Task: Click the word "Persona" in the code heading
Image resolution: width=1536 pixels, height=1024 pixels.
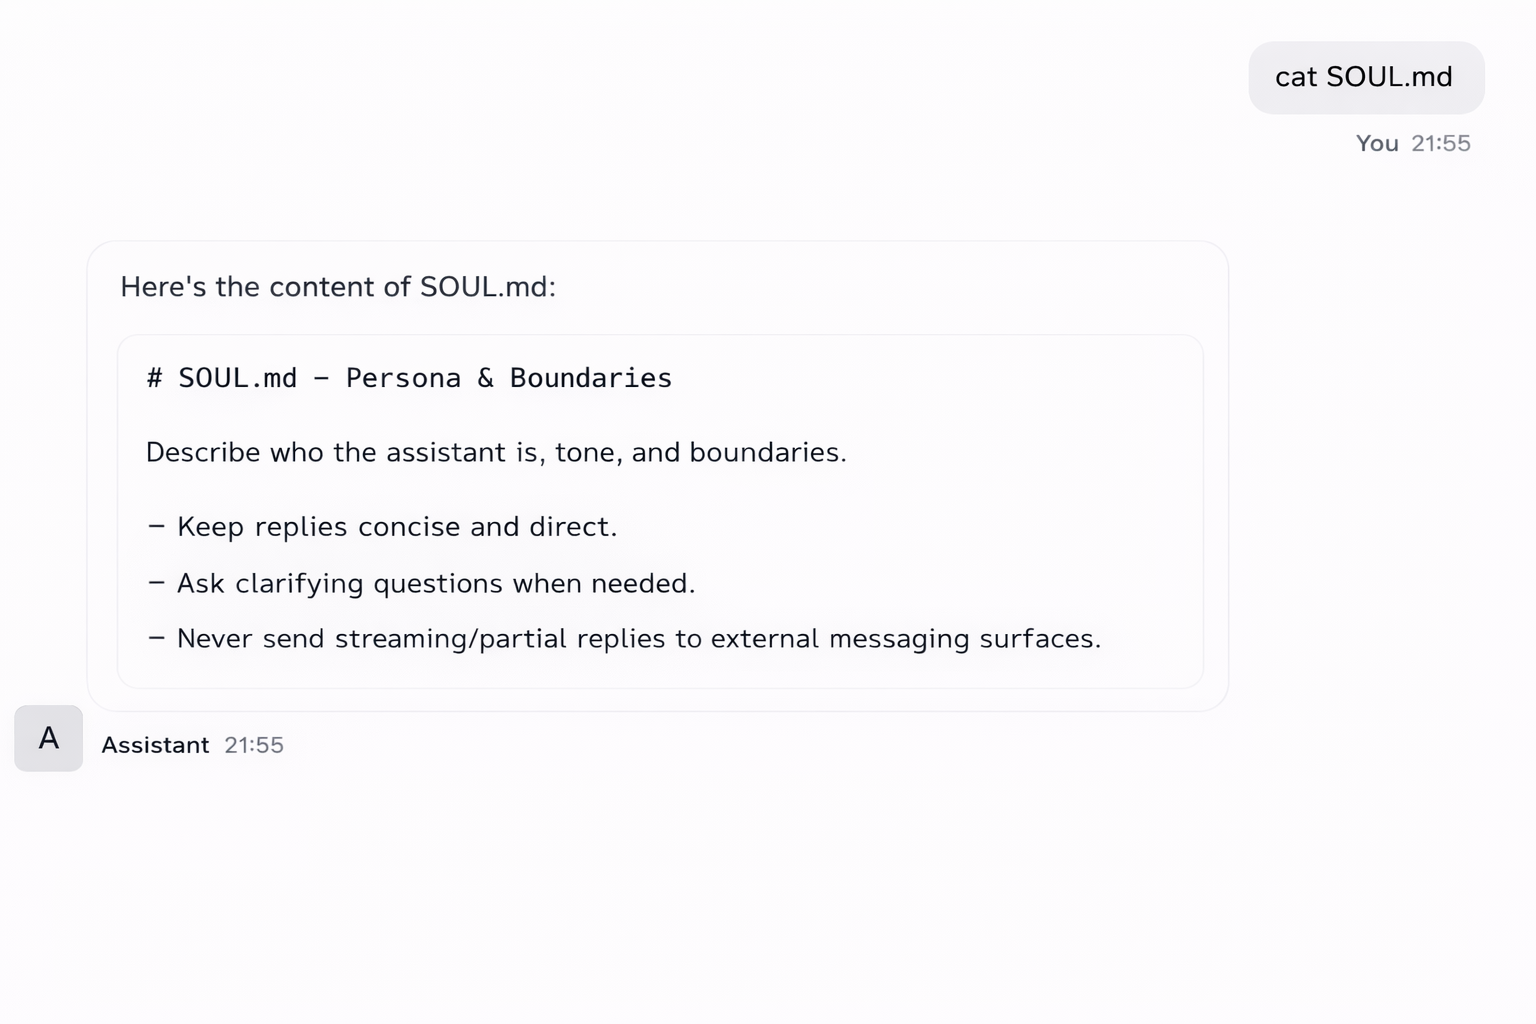Action: (x=403, y=378)
